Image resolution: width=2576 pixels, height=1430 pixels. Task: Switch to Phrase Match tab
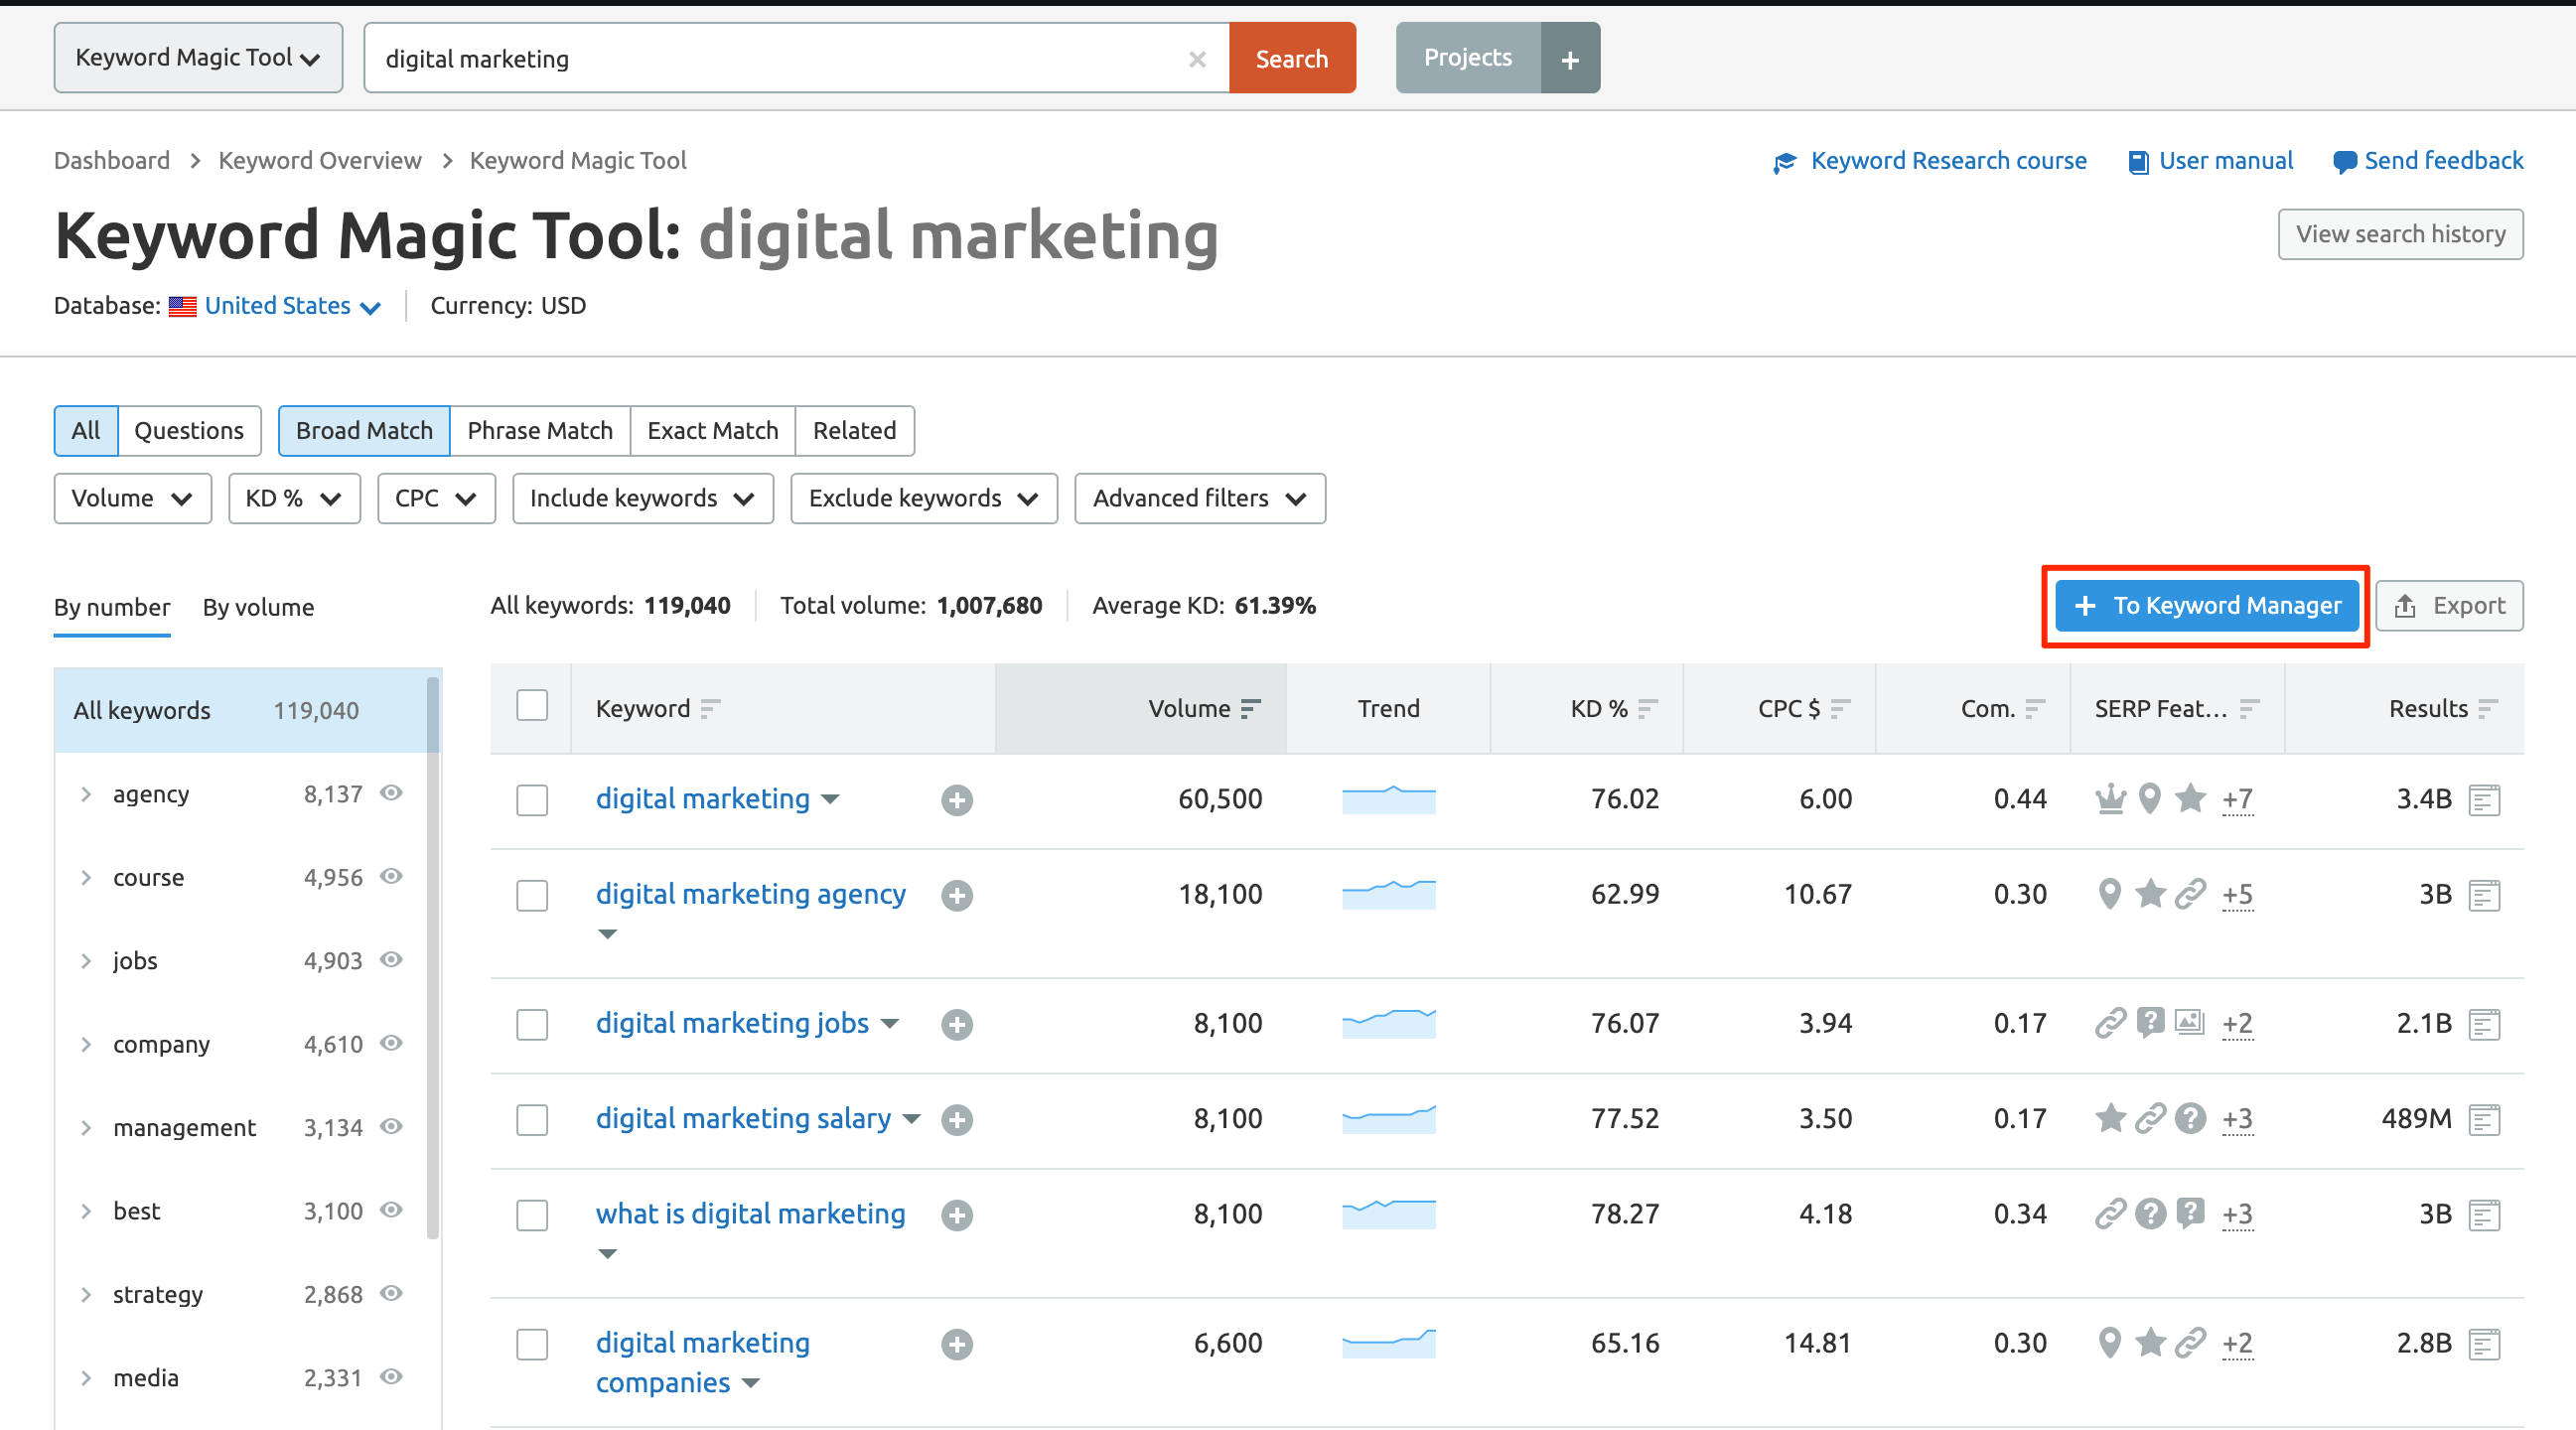539,431
